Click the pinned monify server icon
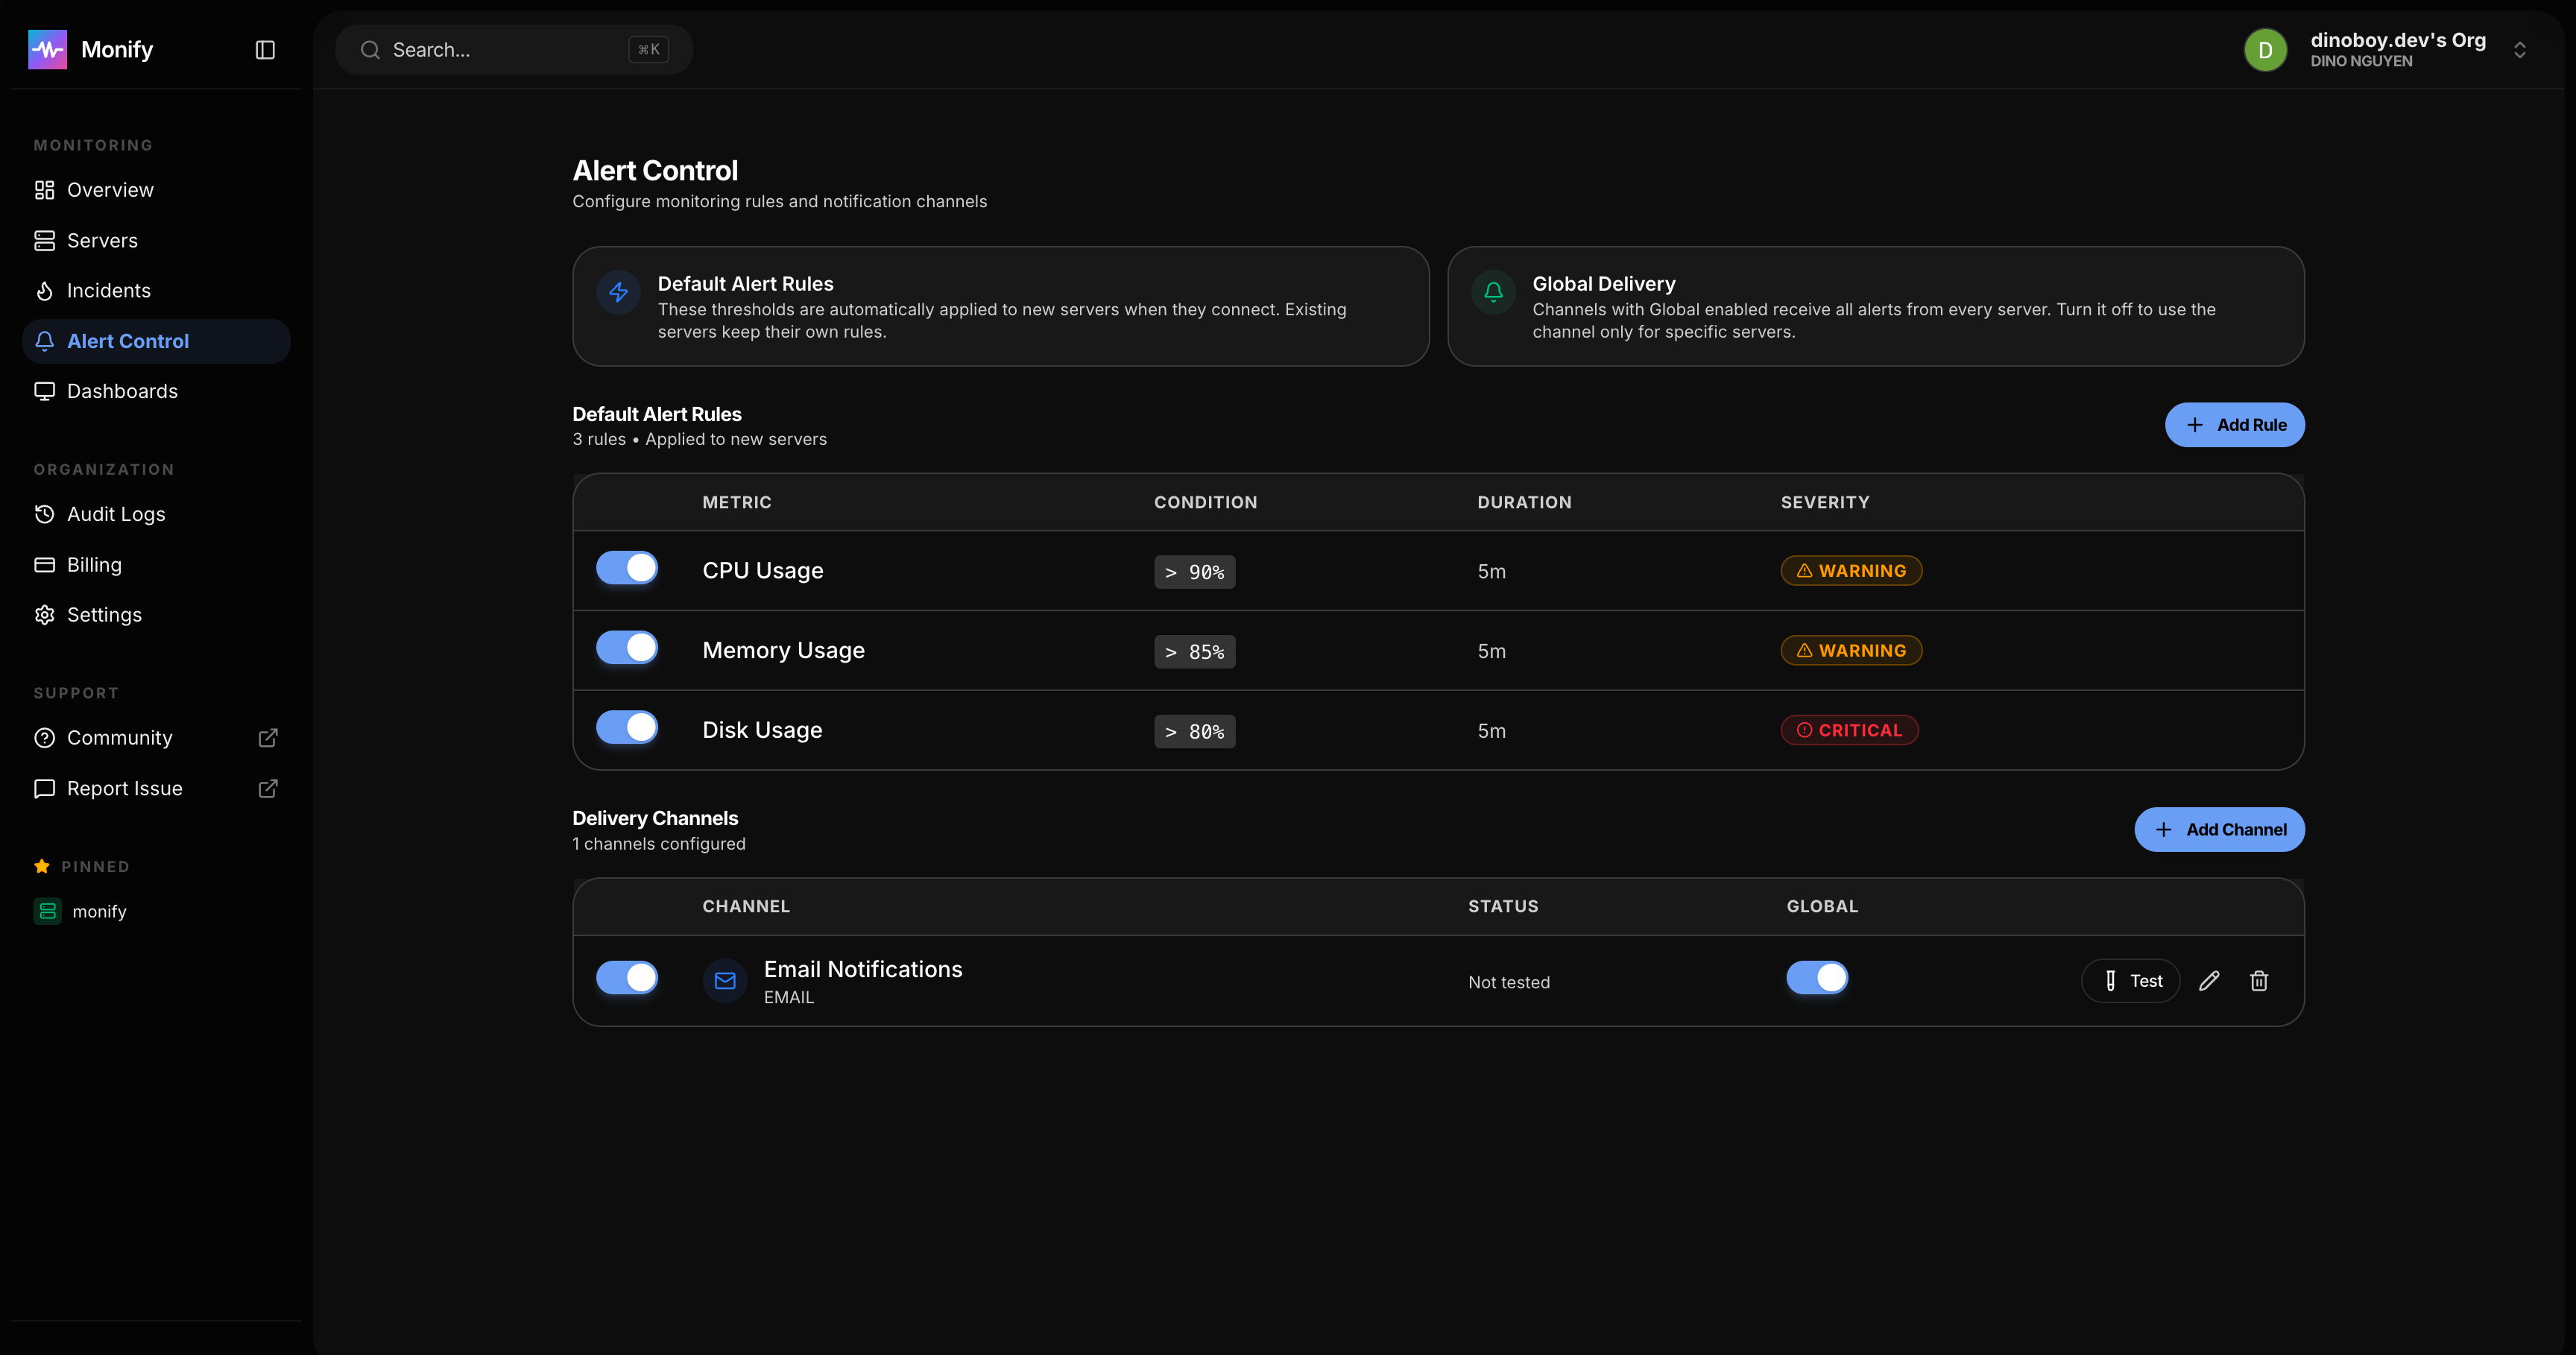2576x1355 pixels. [x=47, y=911]
